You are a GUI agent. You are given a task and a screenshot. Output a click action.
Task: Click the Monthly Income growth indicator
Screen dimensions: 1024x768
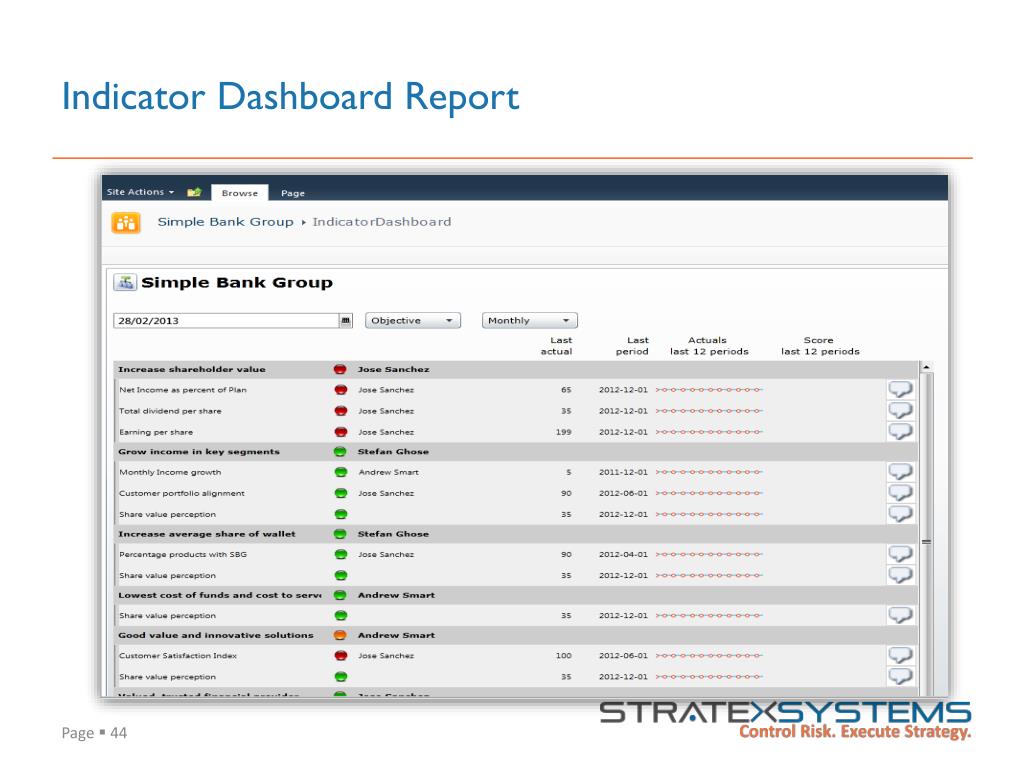(170, 472)
